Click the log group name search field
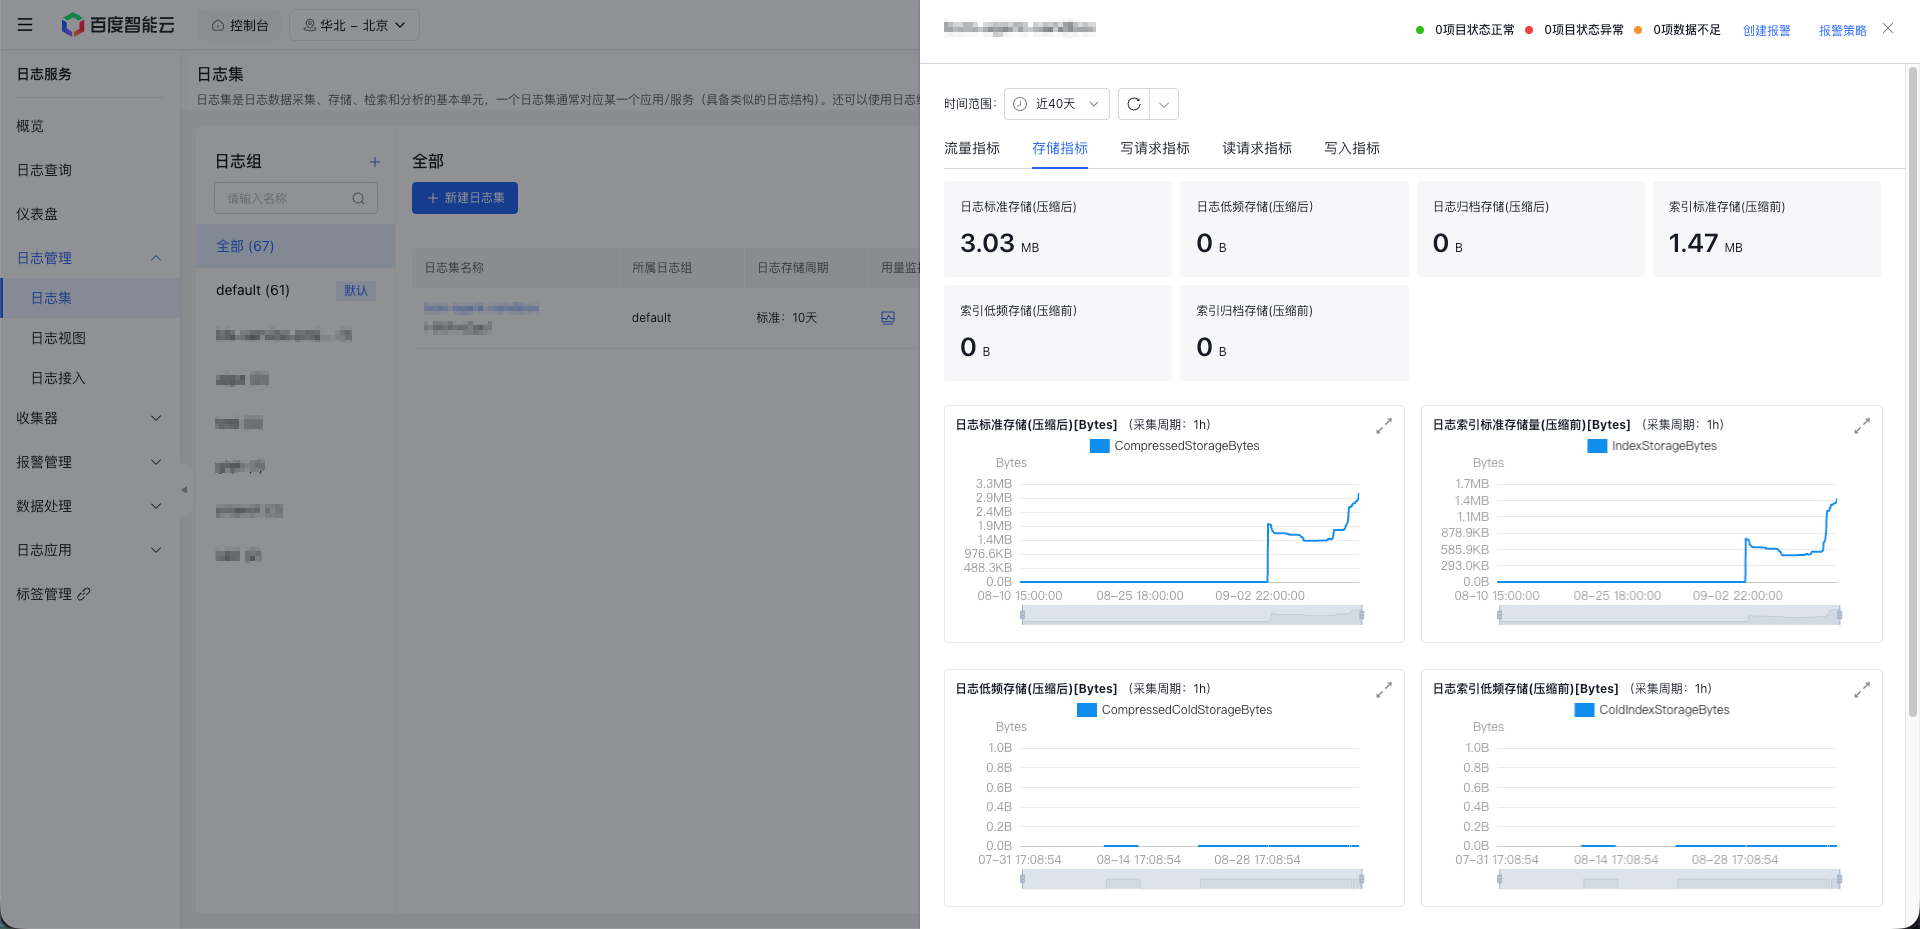 click(296, 198)
